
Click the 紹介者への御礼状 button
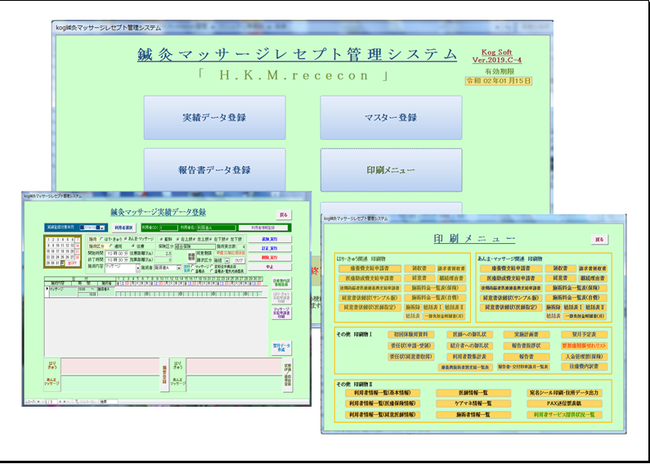click(469, 345)
